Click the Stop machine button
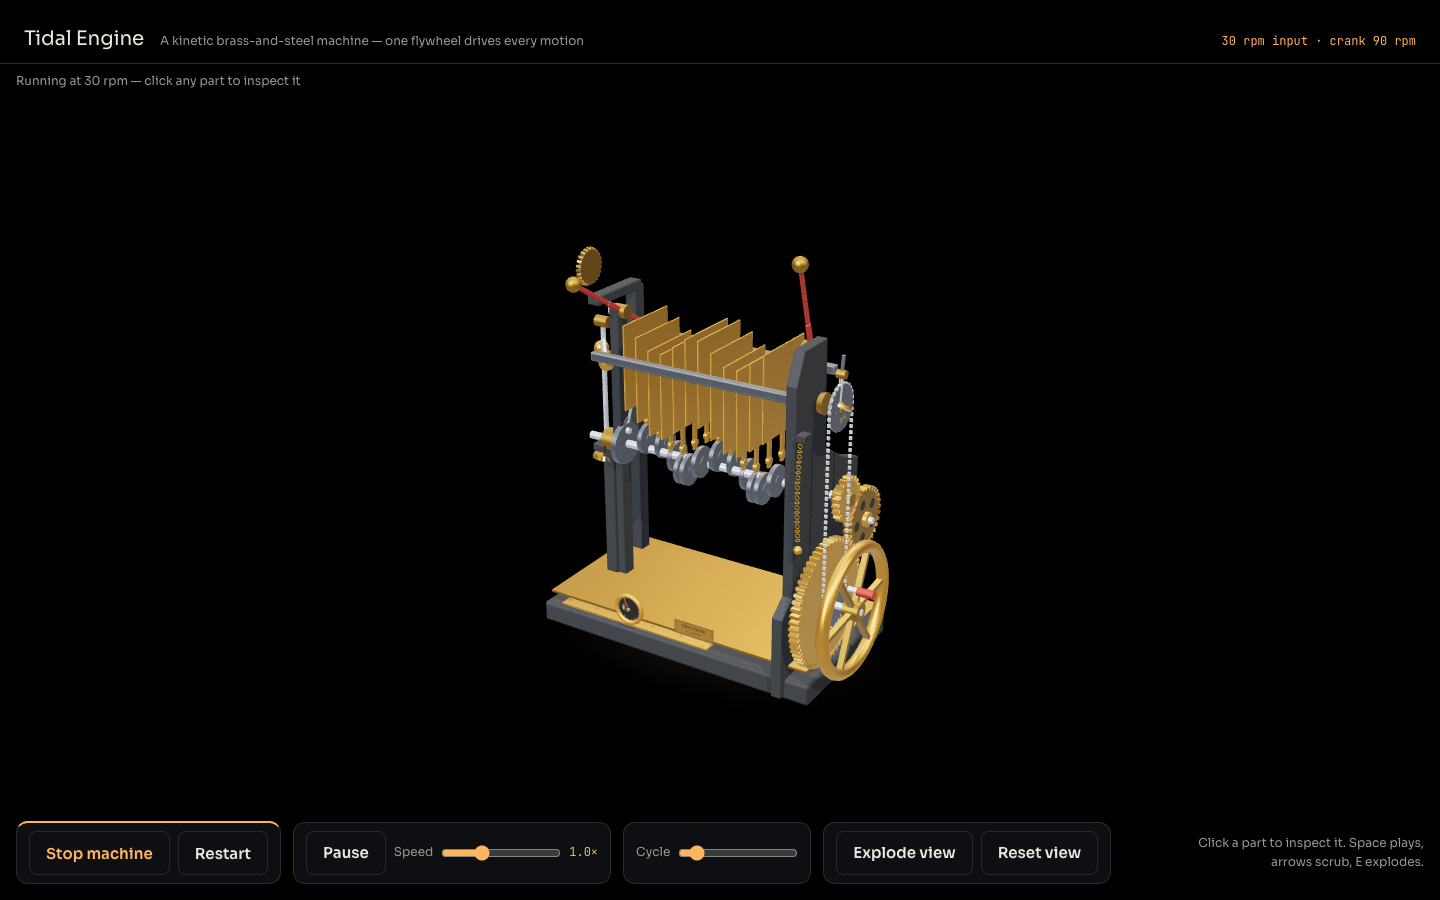 (99, 853)
